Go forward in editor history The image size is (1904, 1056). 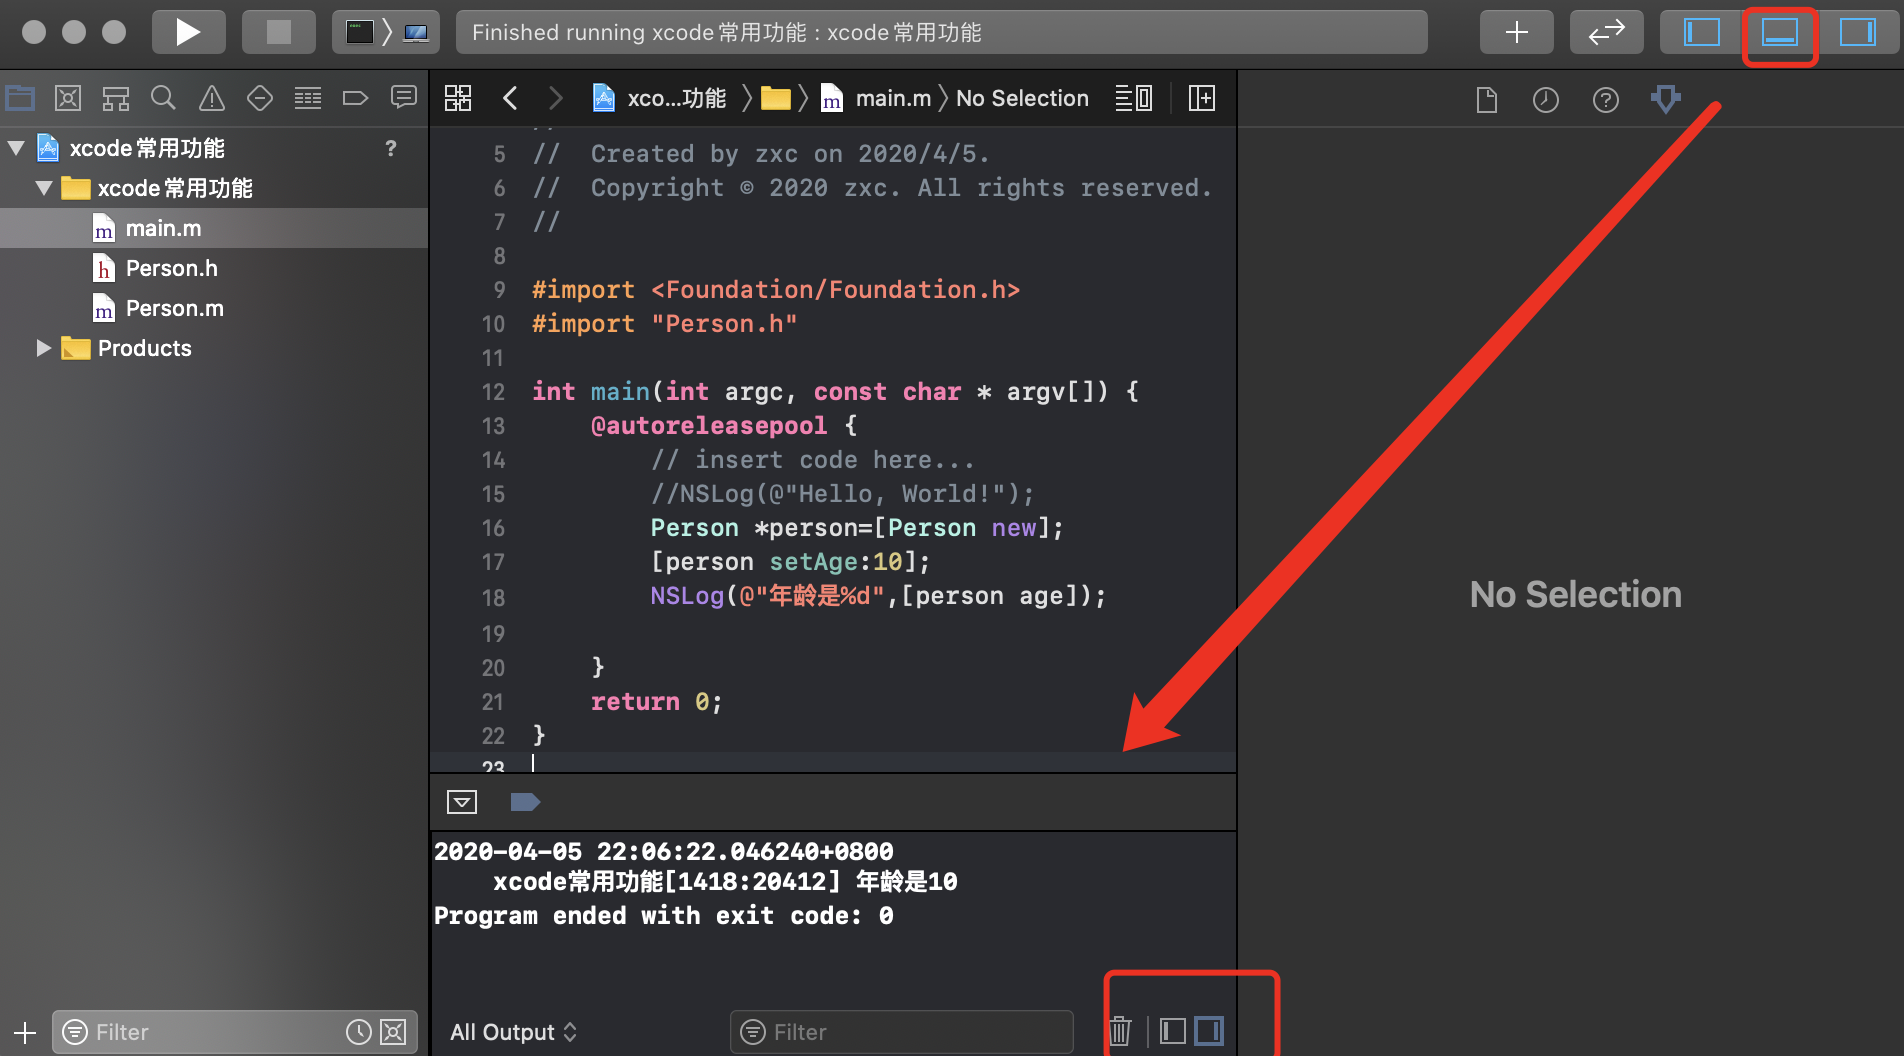point(556,98)
